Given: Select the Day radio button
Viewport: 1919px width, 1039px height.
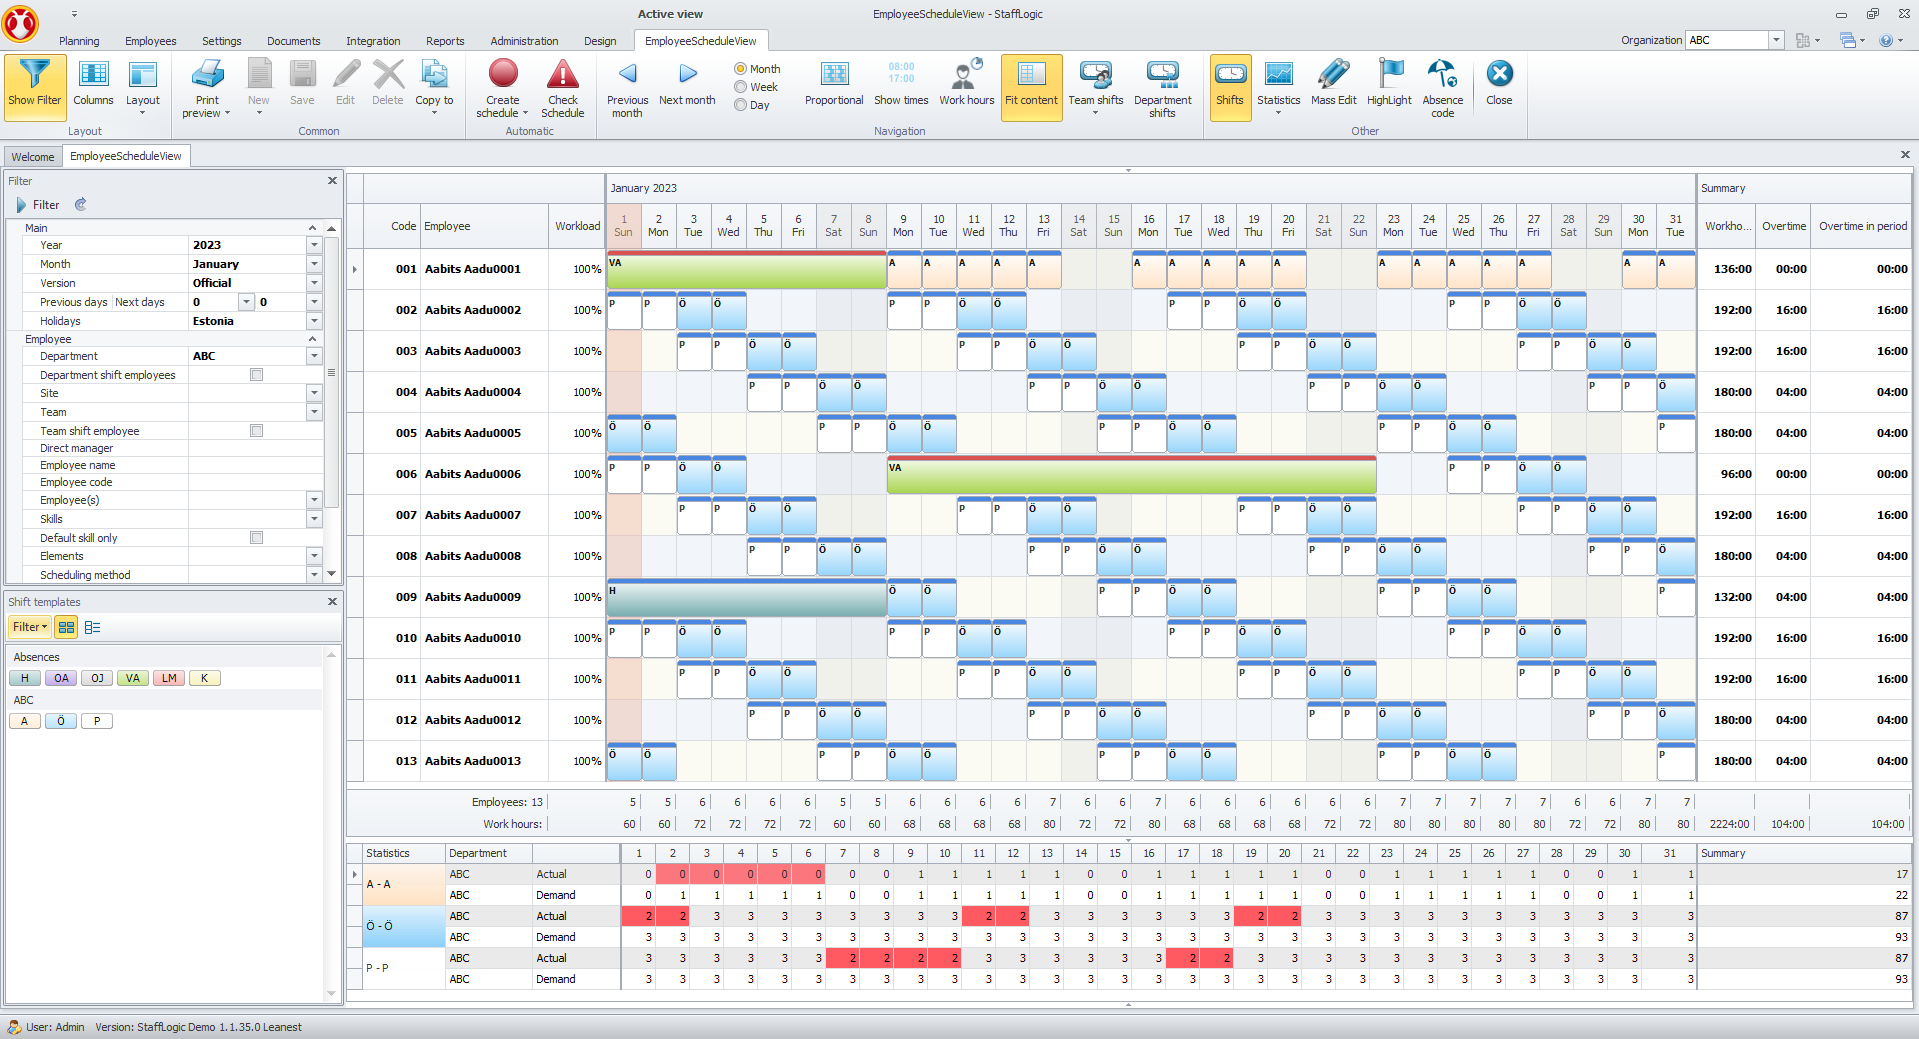Looking at the screenshot, I should pos(741,105).
